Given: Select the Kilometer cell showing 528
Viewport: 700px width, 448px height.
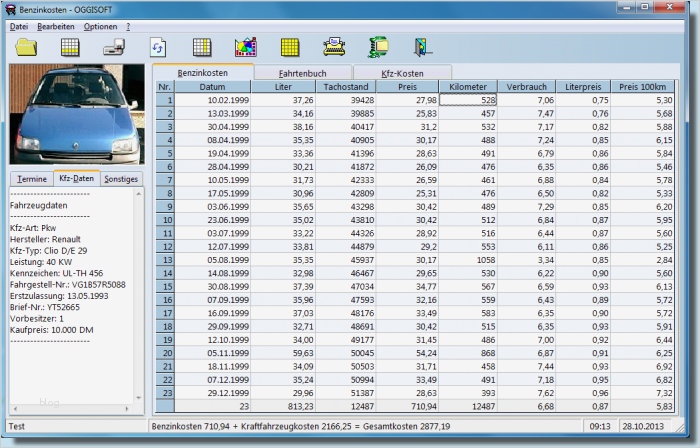Looking at the screenshot, I should 468,100.
